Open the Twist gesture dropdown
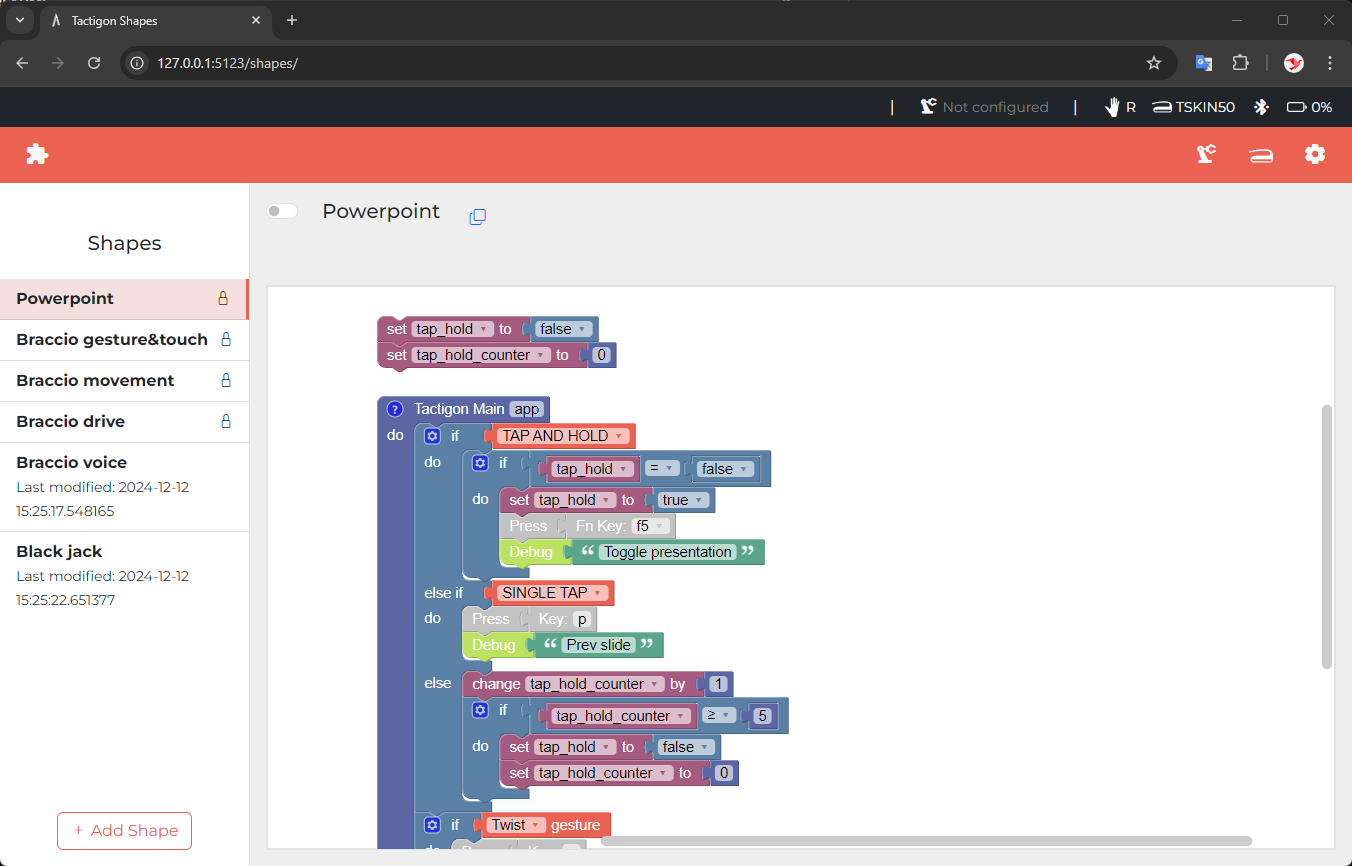 coord(516,825)
